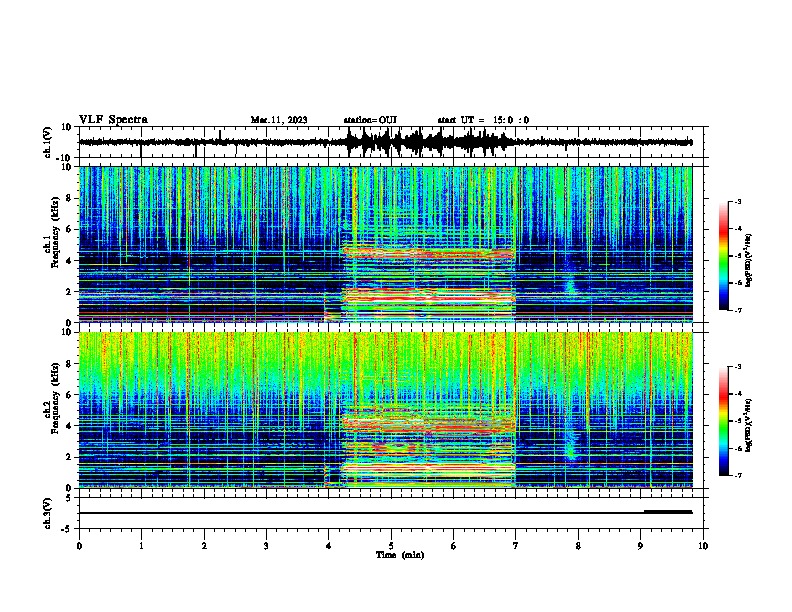The width and height of the screenshot is (792, 612).
Task: Click the "Time (min)" axis title
Action: tap(400, 555)
